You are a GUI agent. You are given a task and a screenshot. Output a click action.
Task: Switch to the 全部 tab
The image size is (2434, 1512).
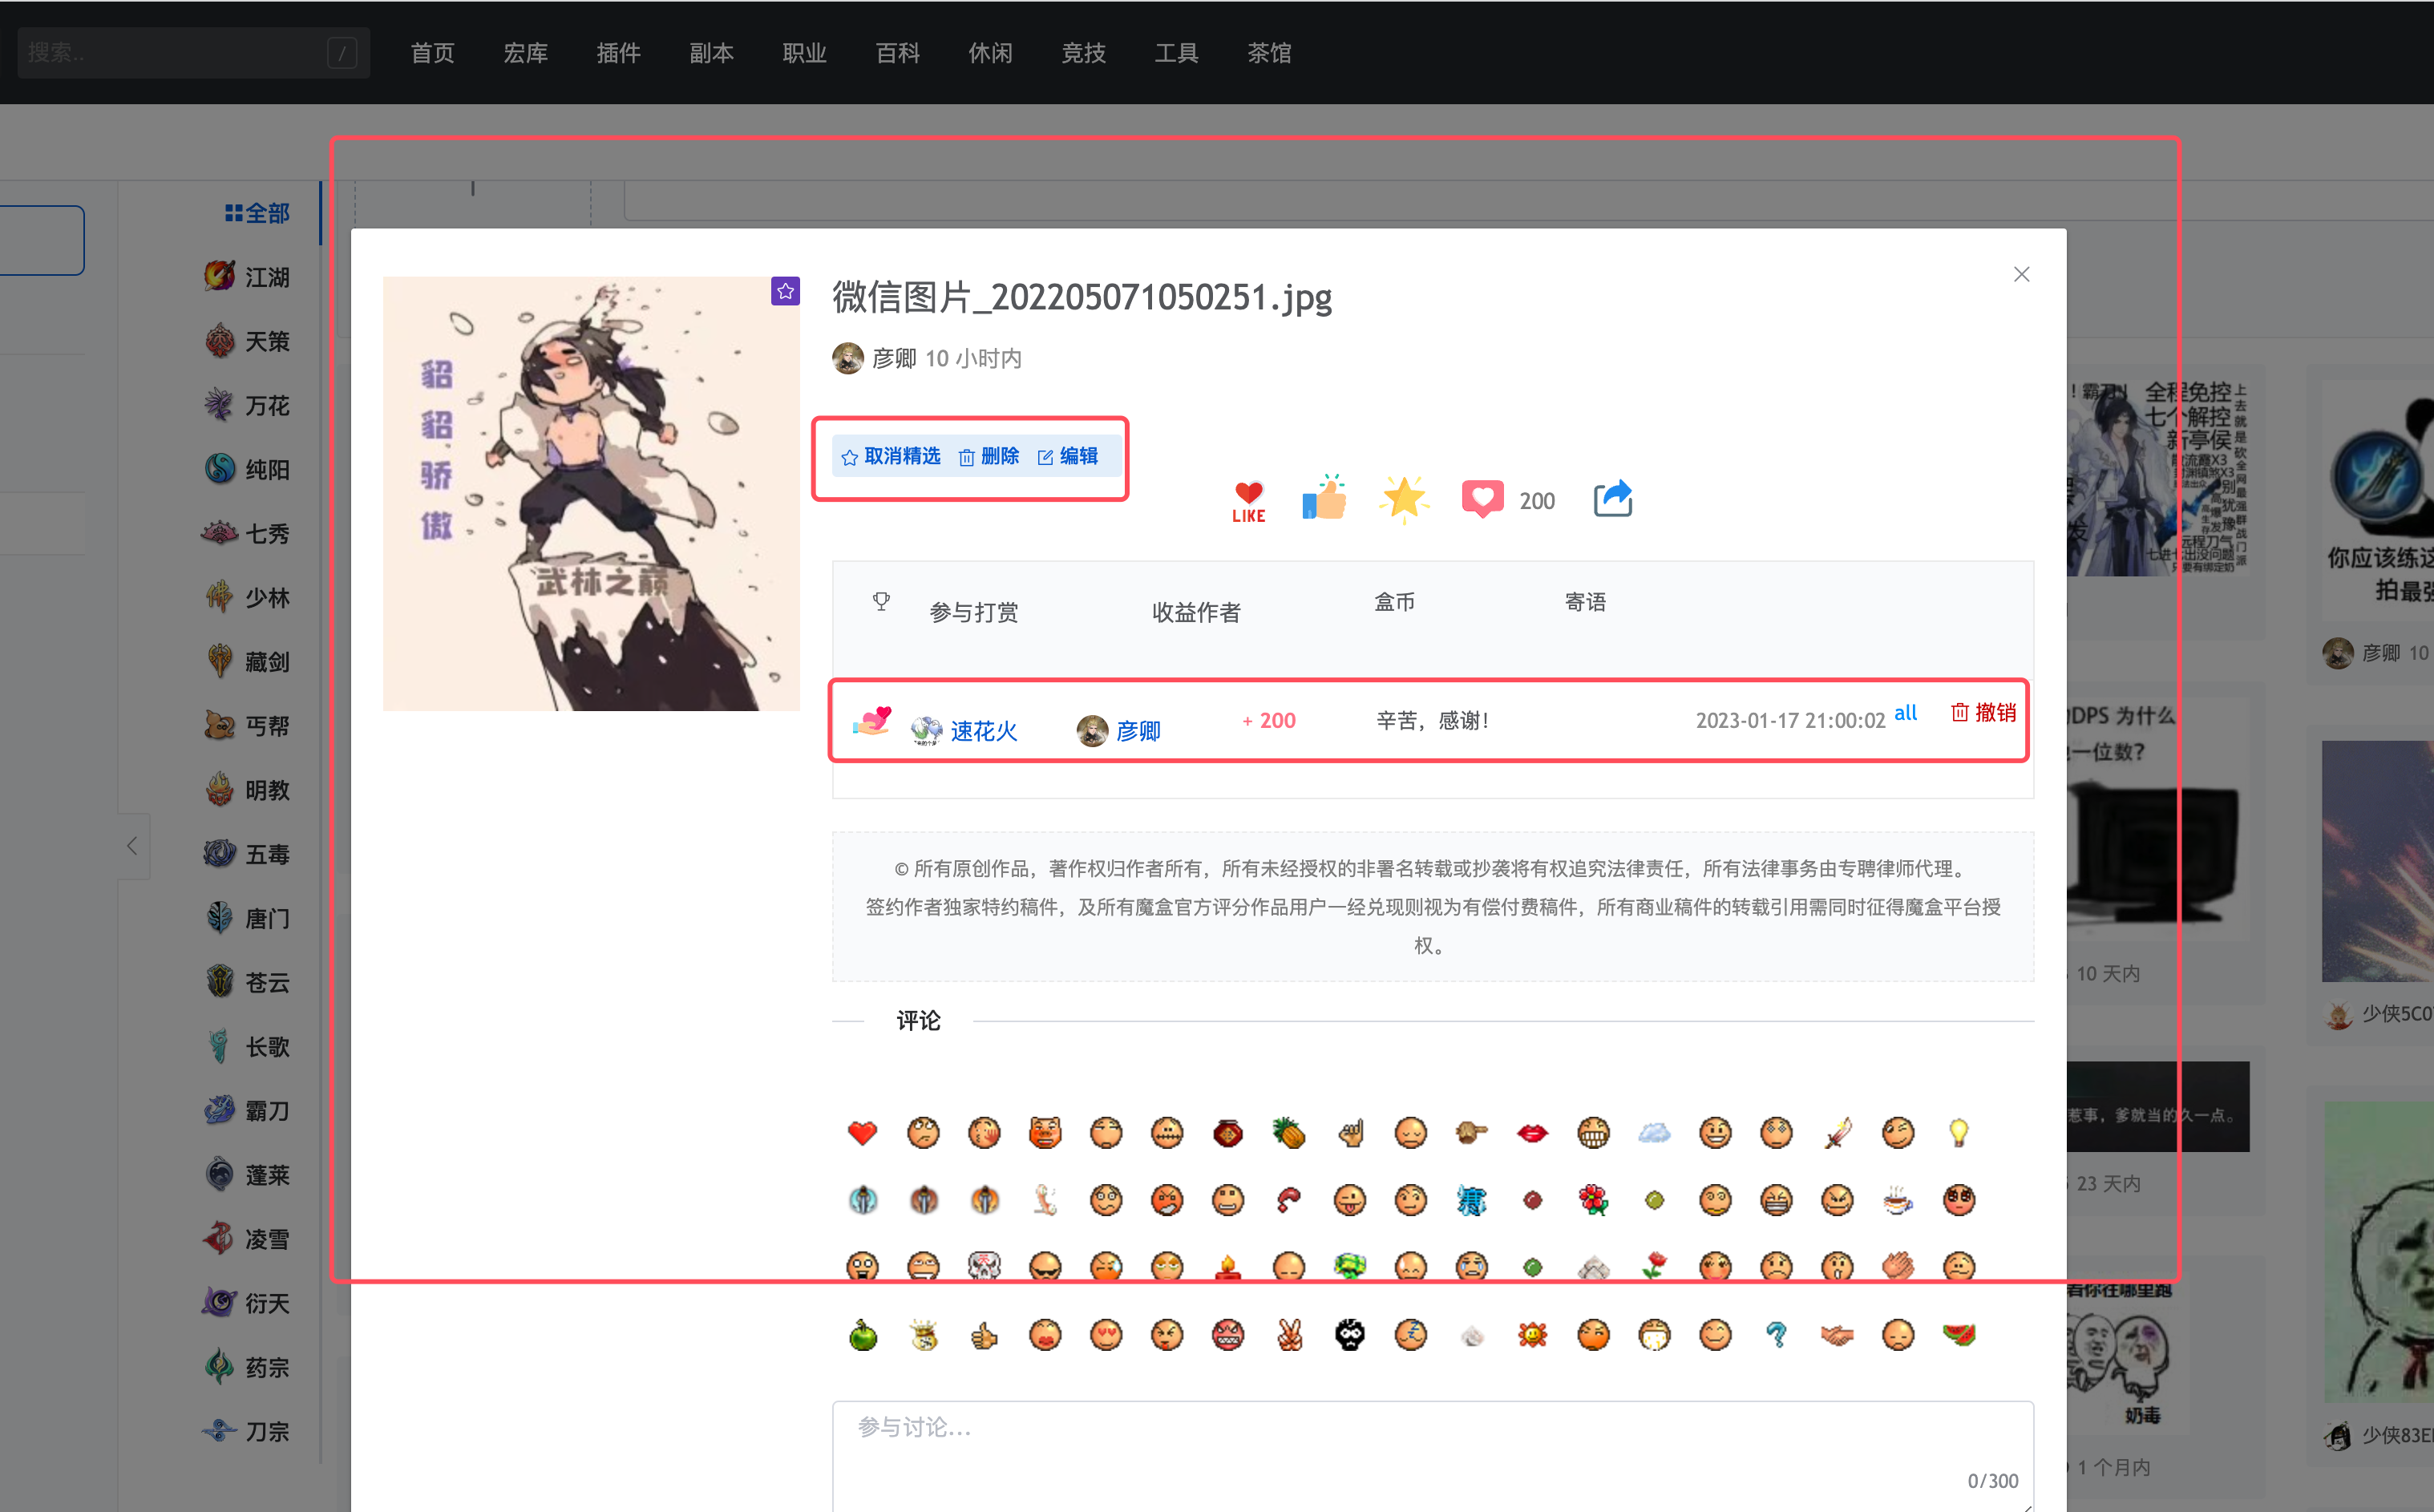pyautogui.click(x=256, y=212)
